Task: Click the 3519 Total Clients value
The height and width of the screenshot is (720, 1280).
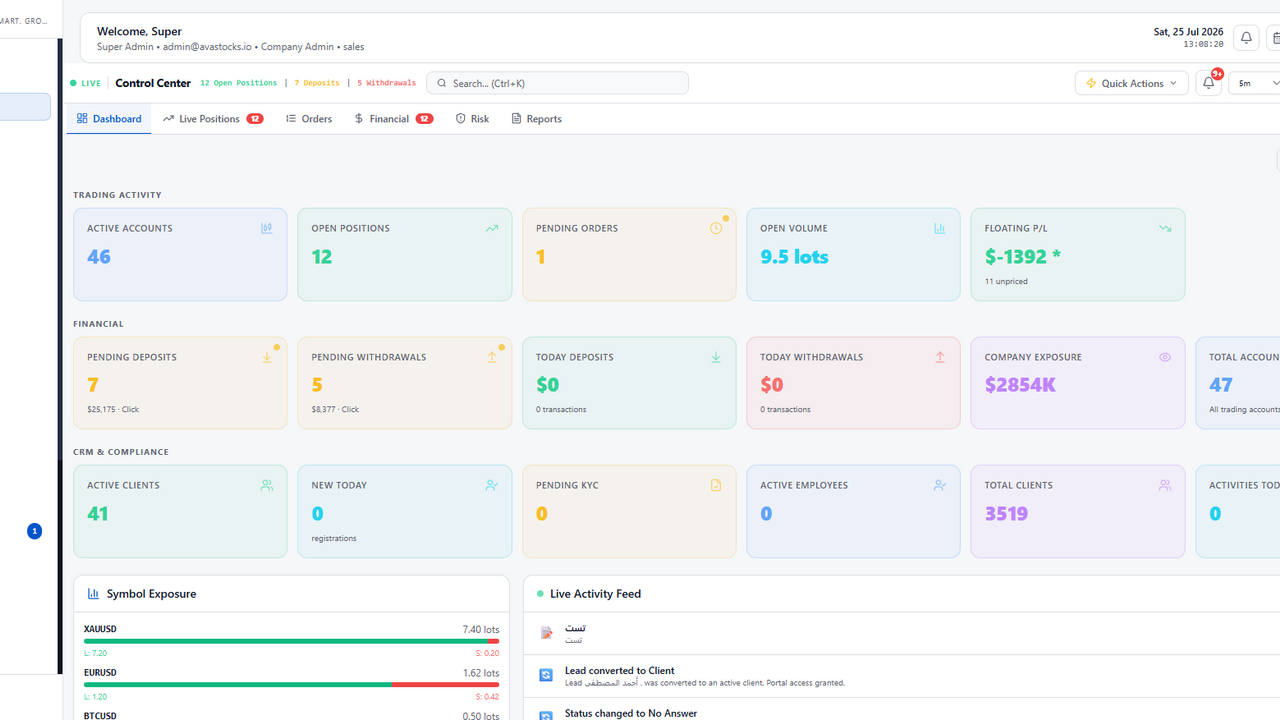Action: [1006, 513]
